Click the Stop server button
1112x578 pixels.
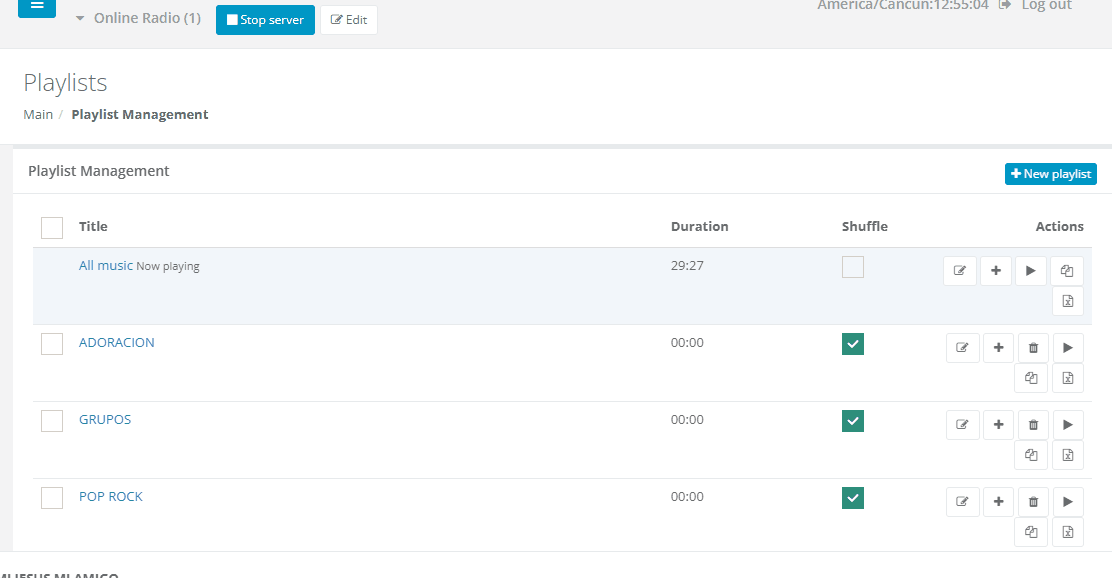point(265,20)
